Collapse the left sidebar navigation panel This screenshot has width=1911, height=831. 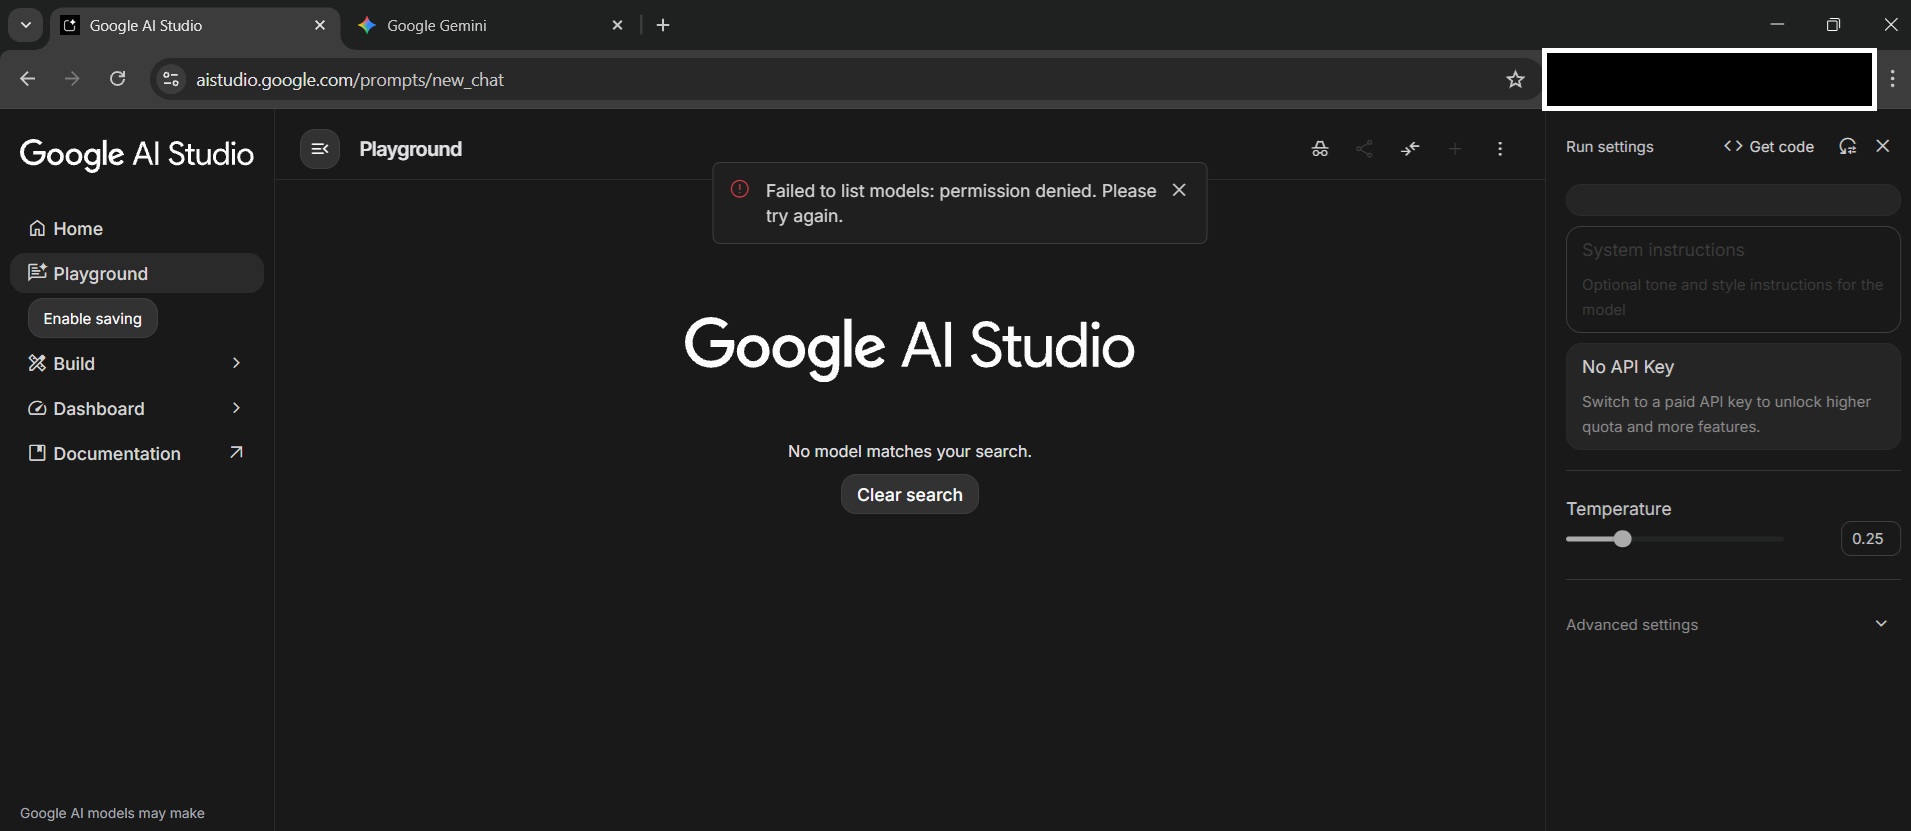pyautogui.click(x=320, y=149)
